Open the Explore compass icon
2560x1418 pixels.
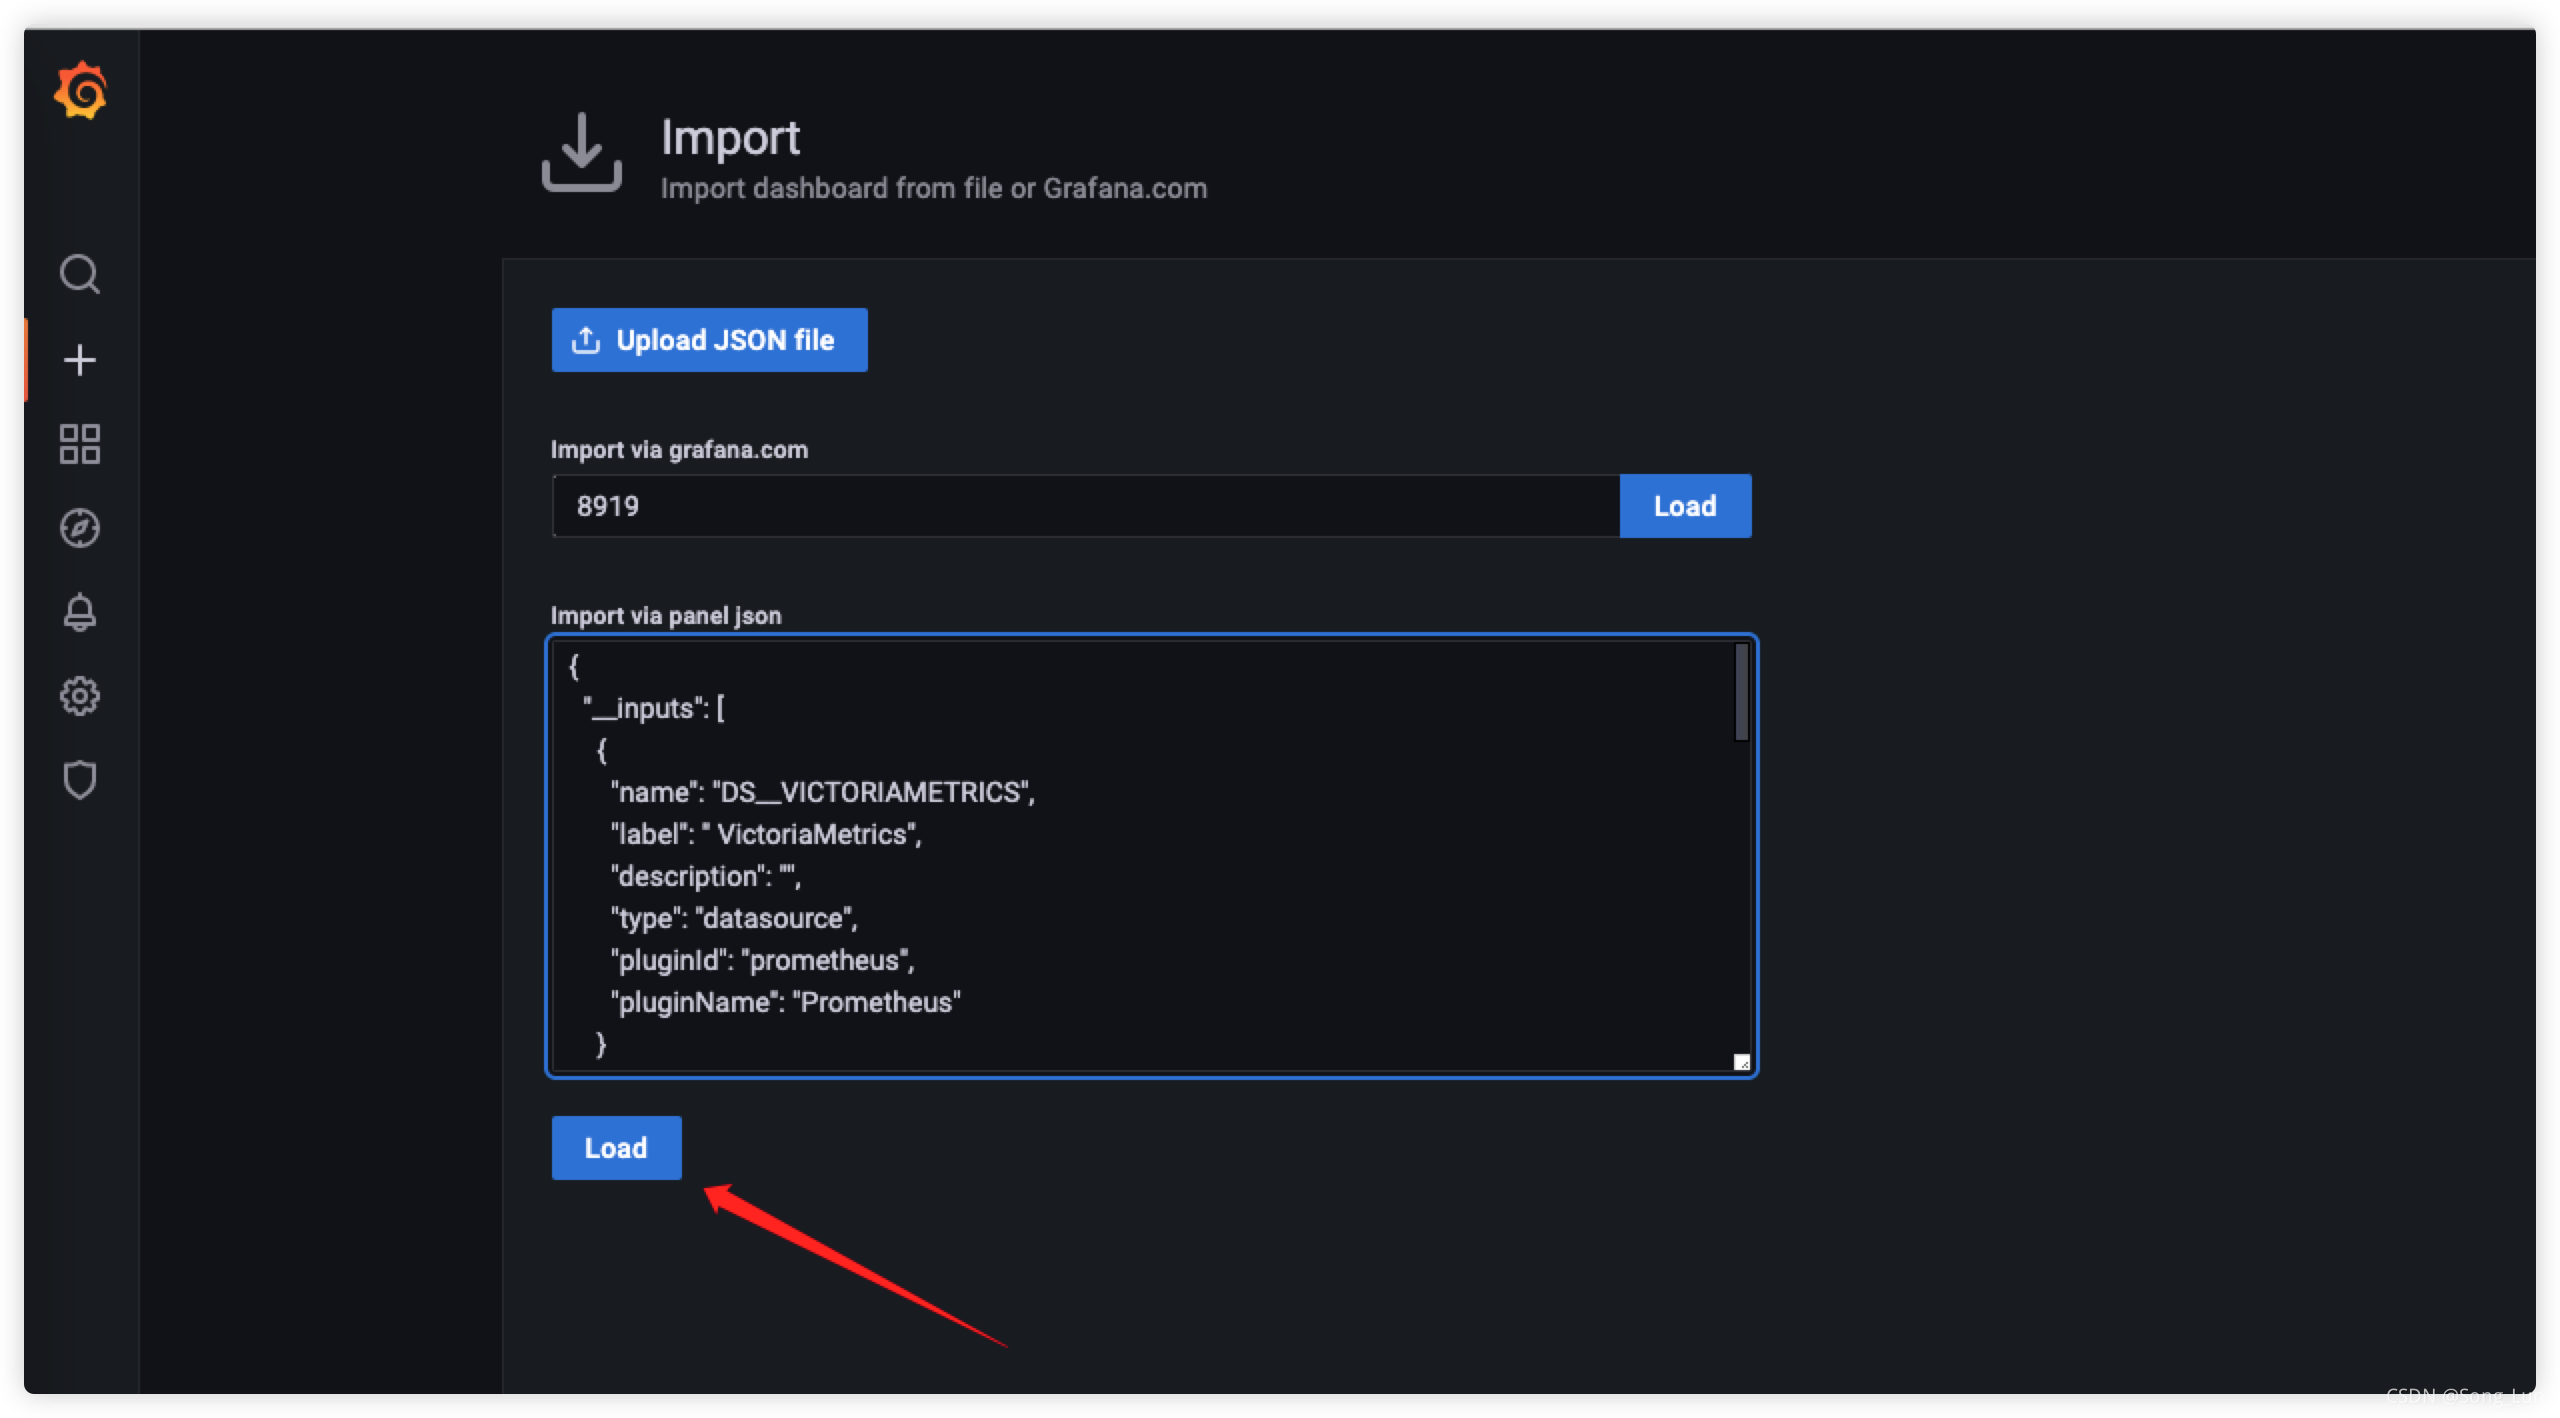click(80, 528)
